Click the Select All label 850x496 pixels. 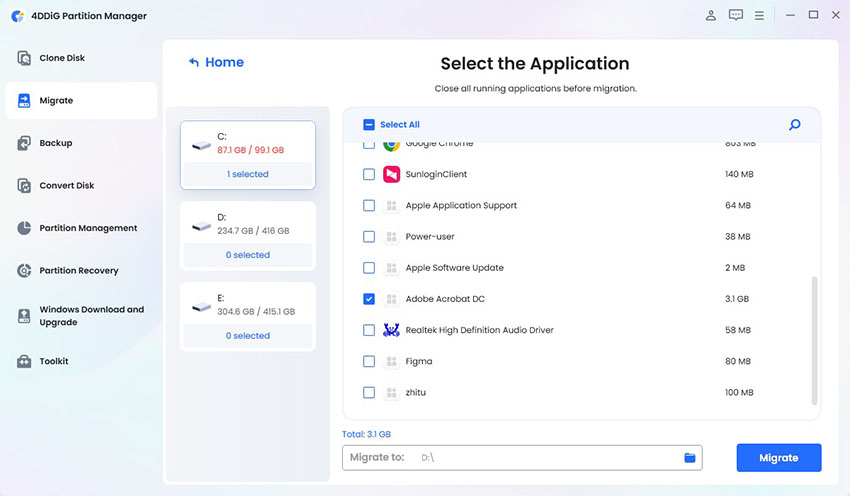pyautogui.click(x=400, y=125)
